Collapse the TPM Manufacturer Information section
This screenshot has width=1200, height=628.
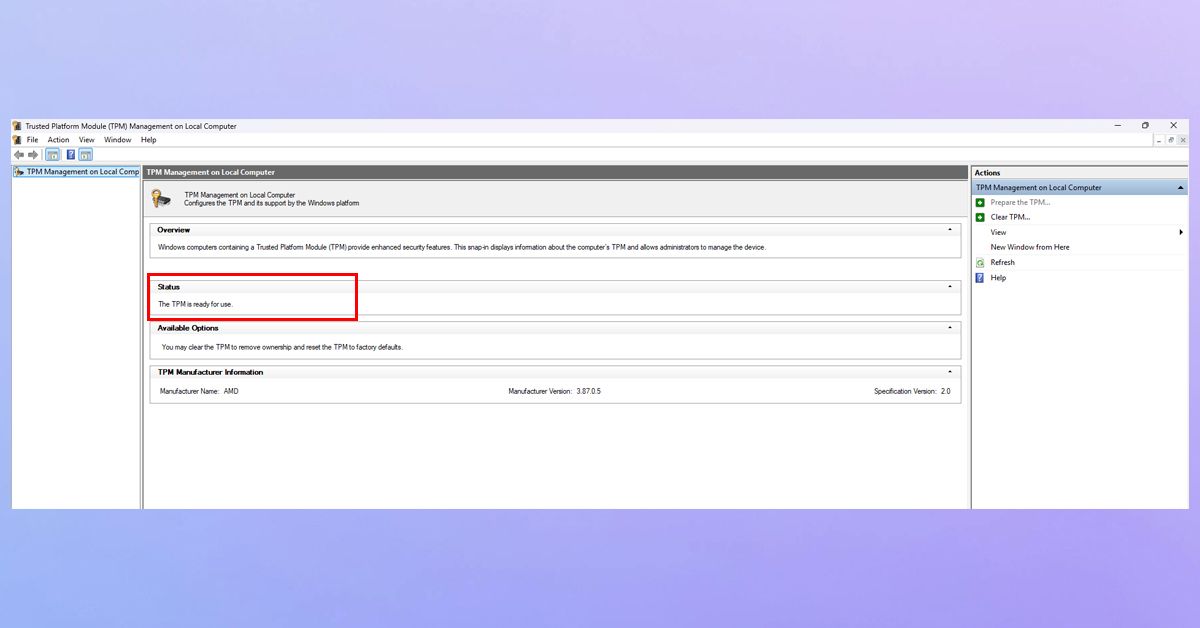pyautogui.click(x=948, y=371)
